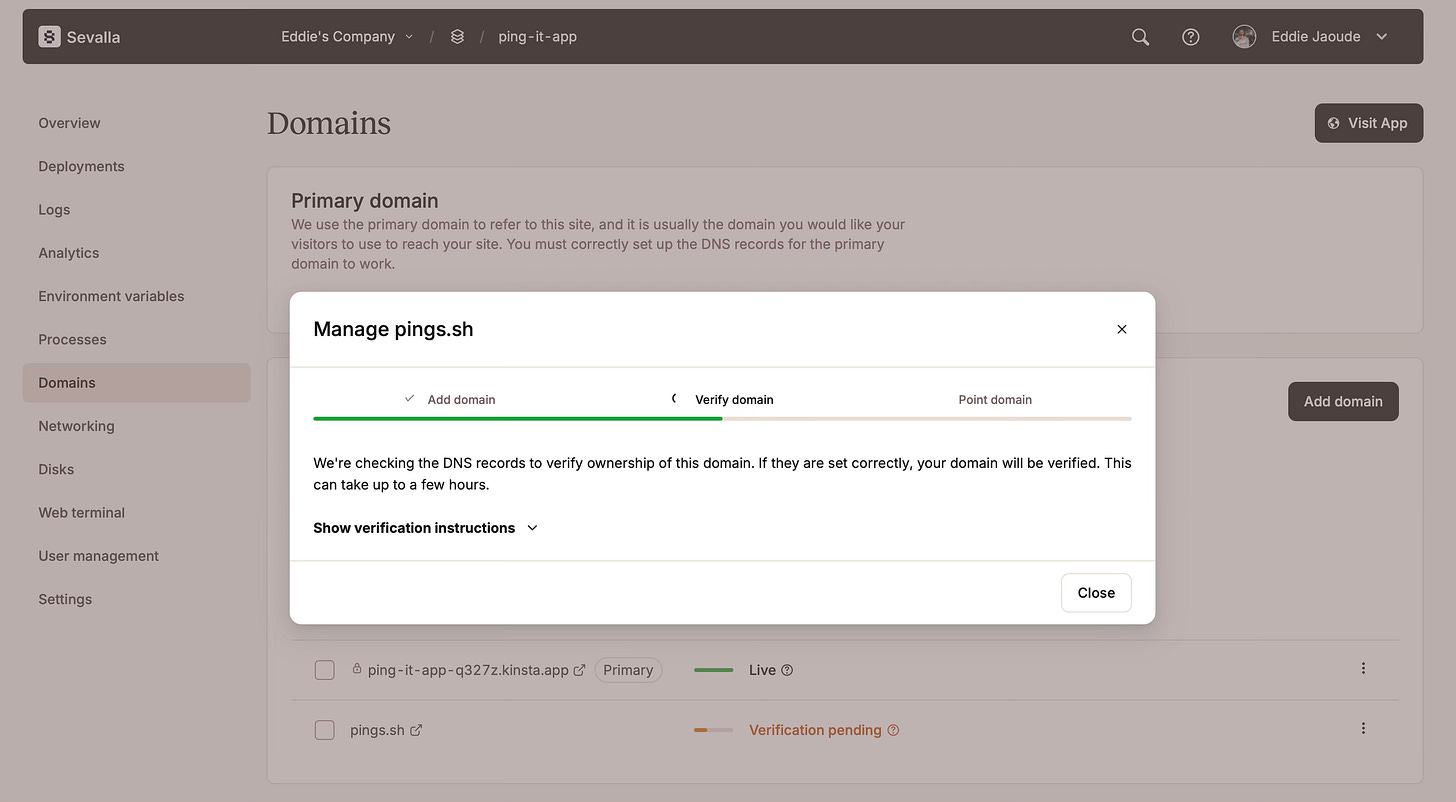Click the ping-it-app breadcrumb link
The height and width of the screenshot is (802, 1456).
(x=538, y=37)
